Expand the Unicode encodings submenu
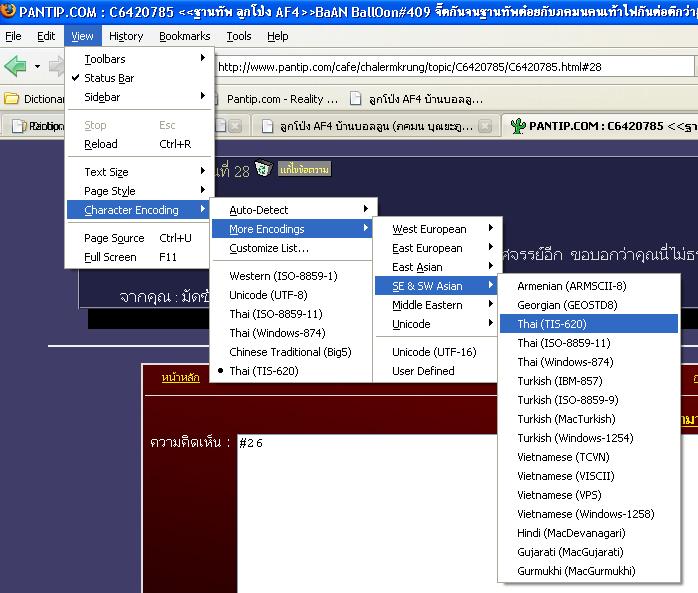 [437, 324]
